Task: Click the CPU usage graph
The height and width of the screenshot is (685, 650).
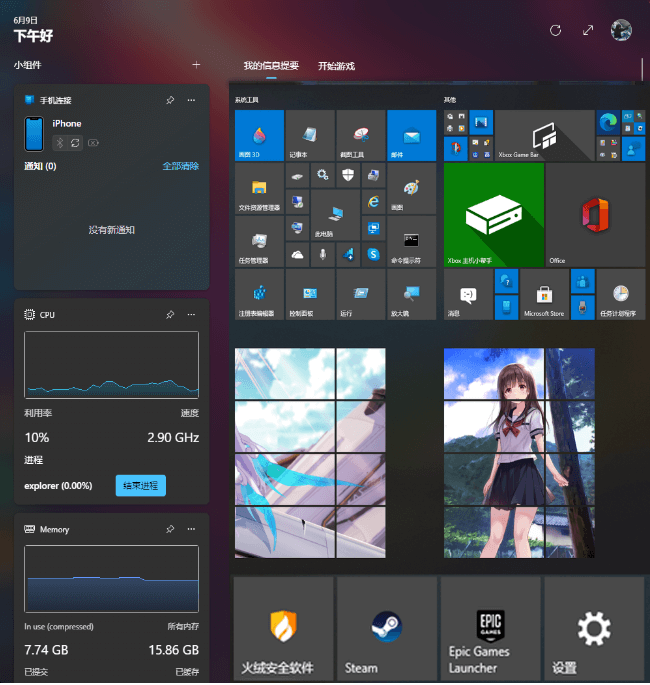Action: 111,365
